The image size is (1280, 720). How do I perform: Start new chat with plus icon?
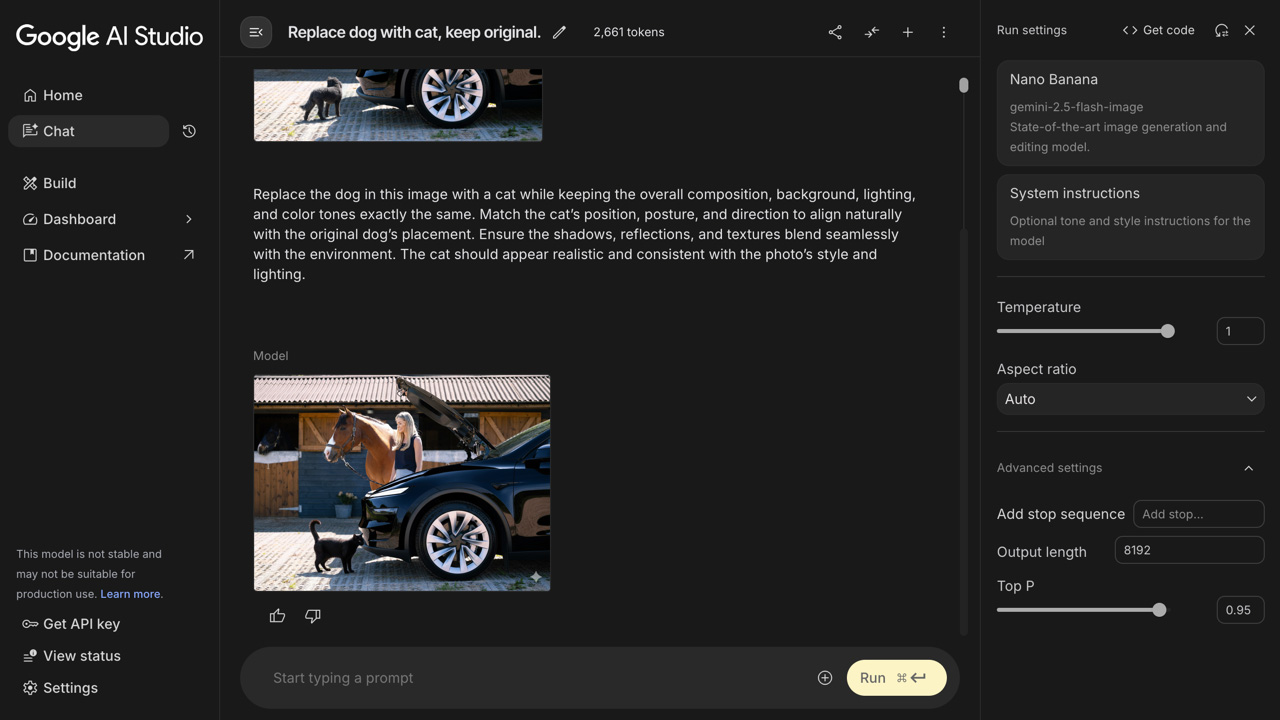[908, 32]
